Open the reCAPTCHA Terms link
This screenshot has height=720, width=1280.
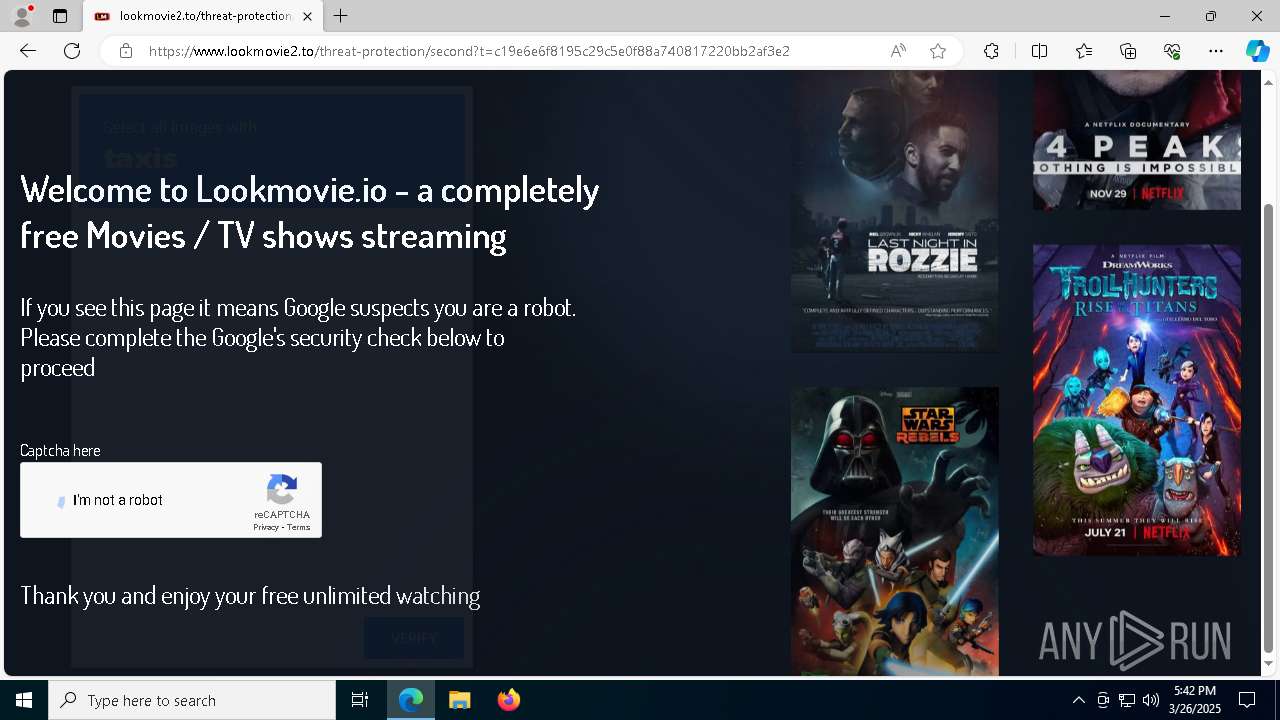[x=299, y=527]
